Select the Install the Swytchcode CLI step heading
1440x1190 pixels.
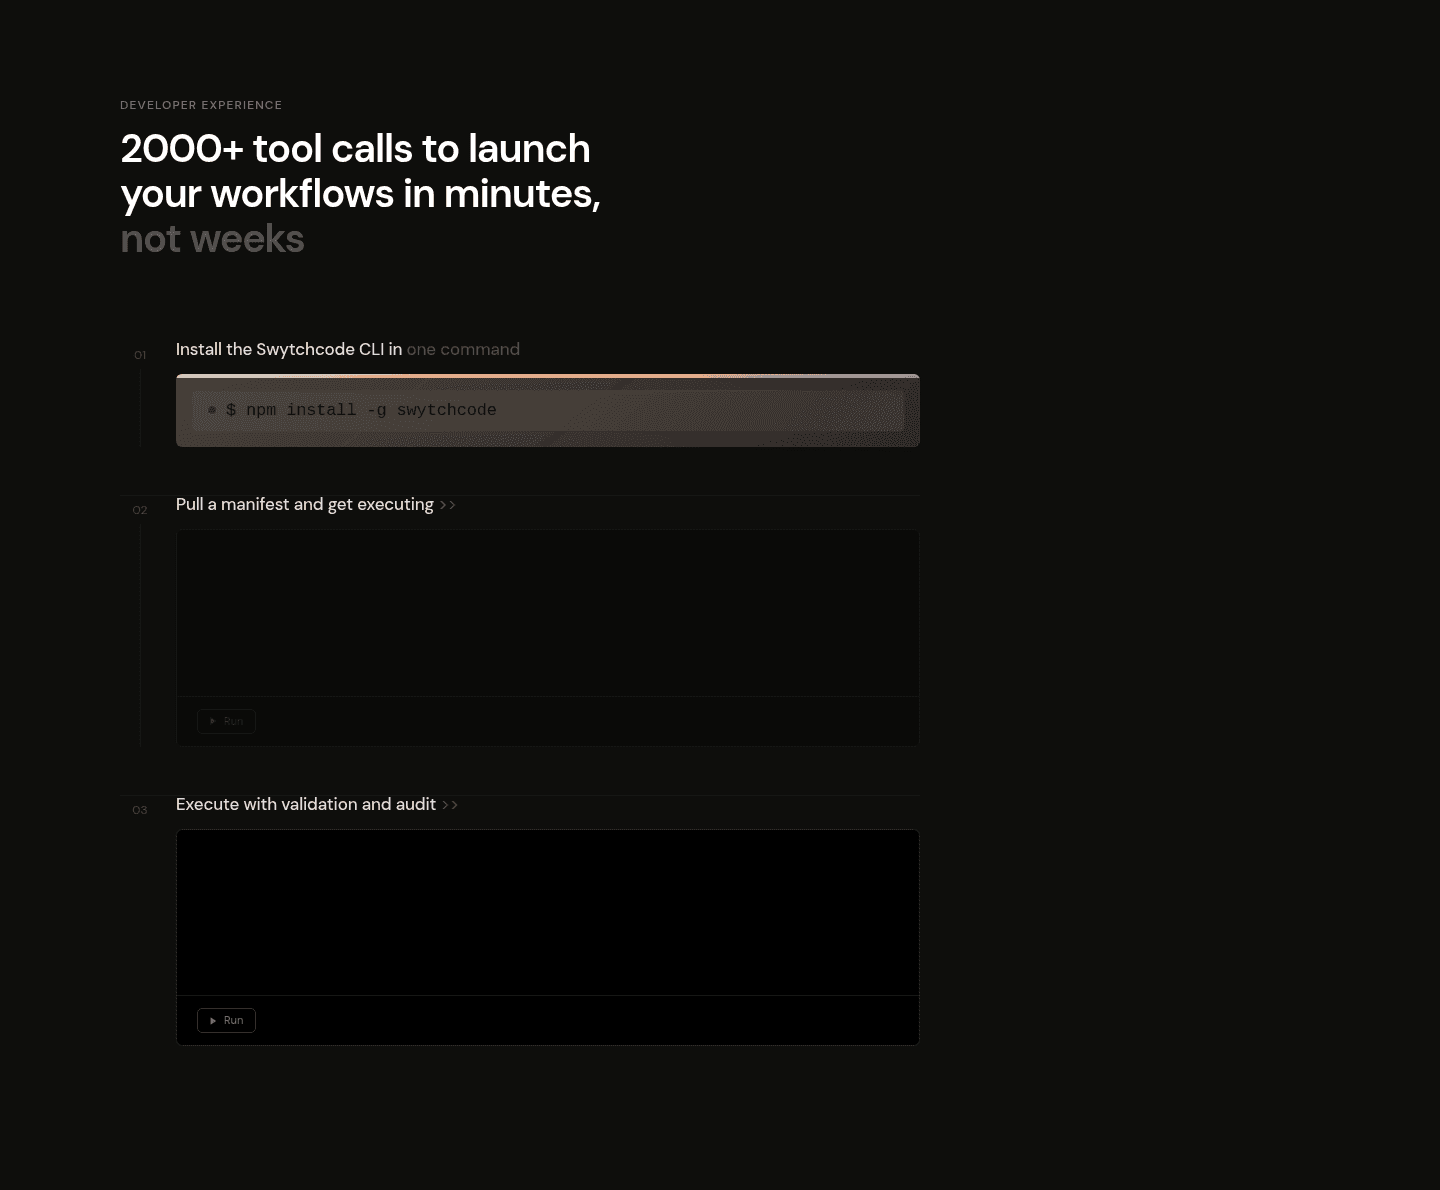click(x=348, y=349)
